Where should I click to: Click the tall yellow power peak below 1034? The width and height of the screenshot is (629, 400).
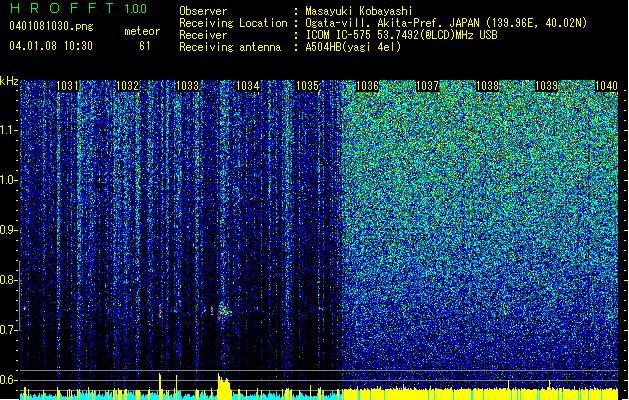pos(223,386)
